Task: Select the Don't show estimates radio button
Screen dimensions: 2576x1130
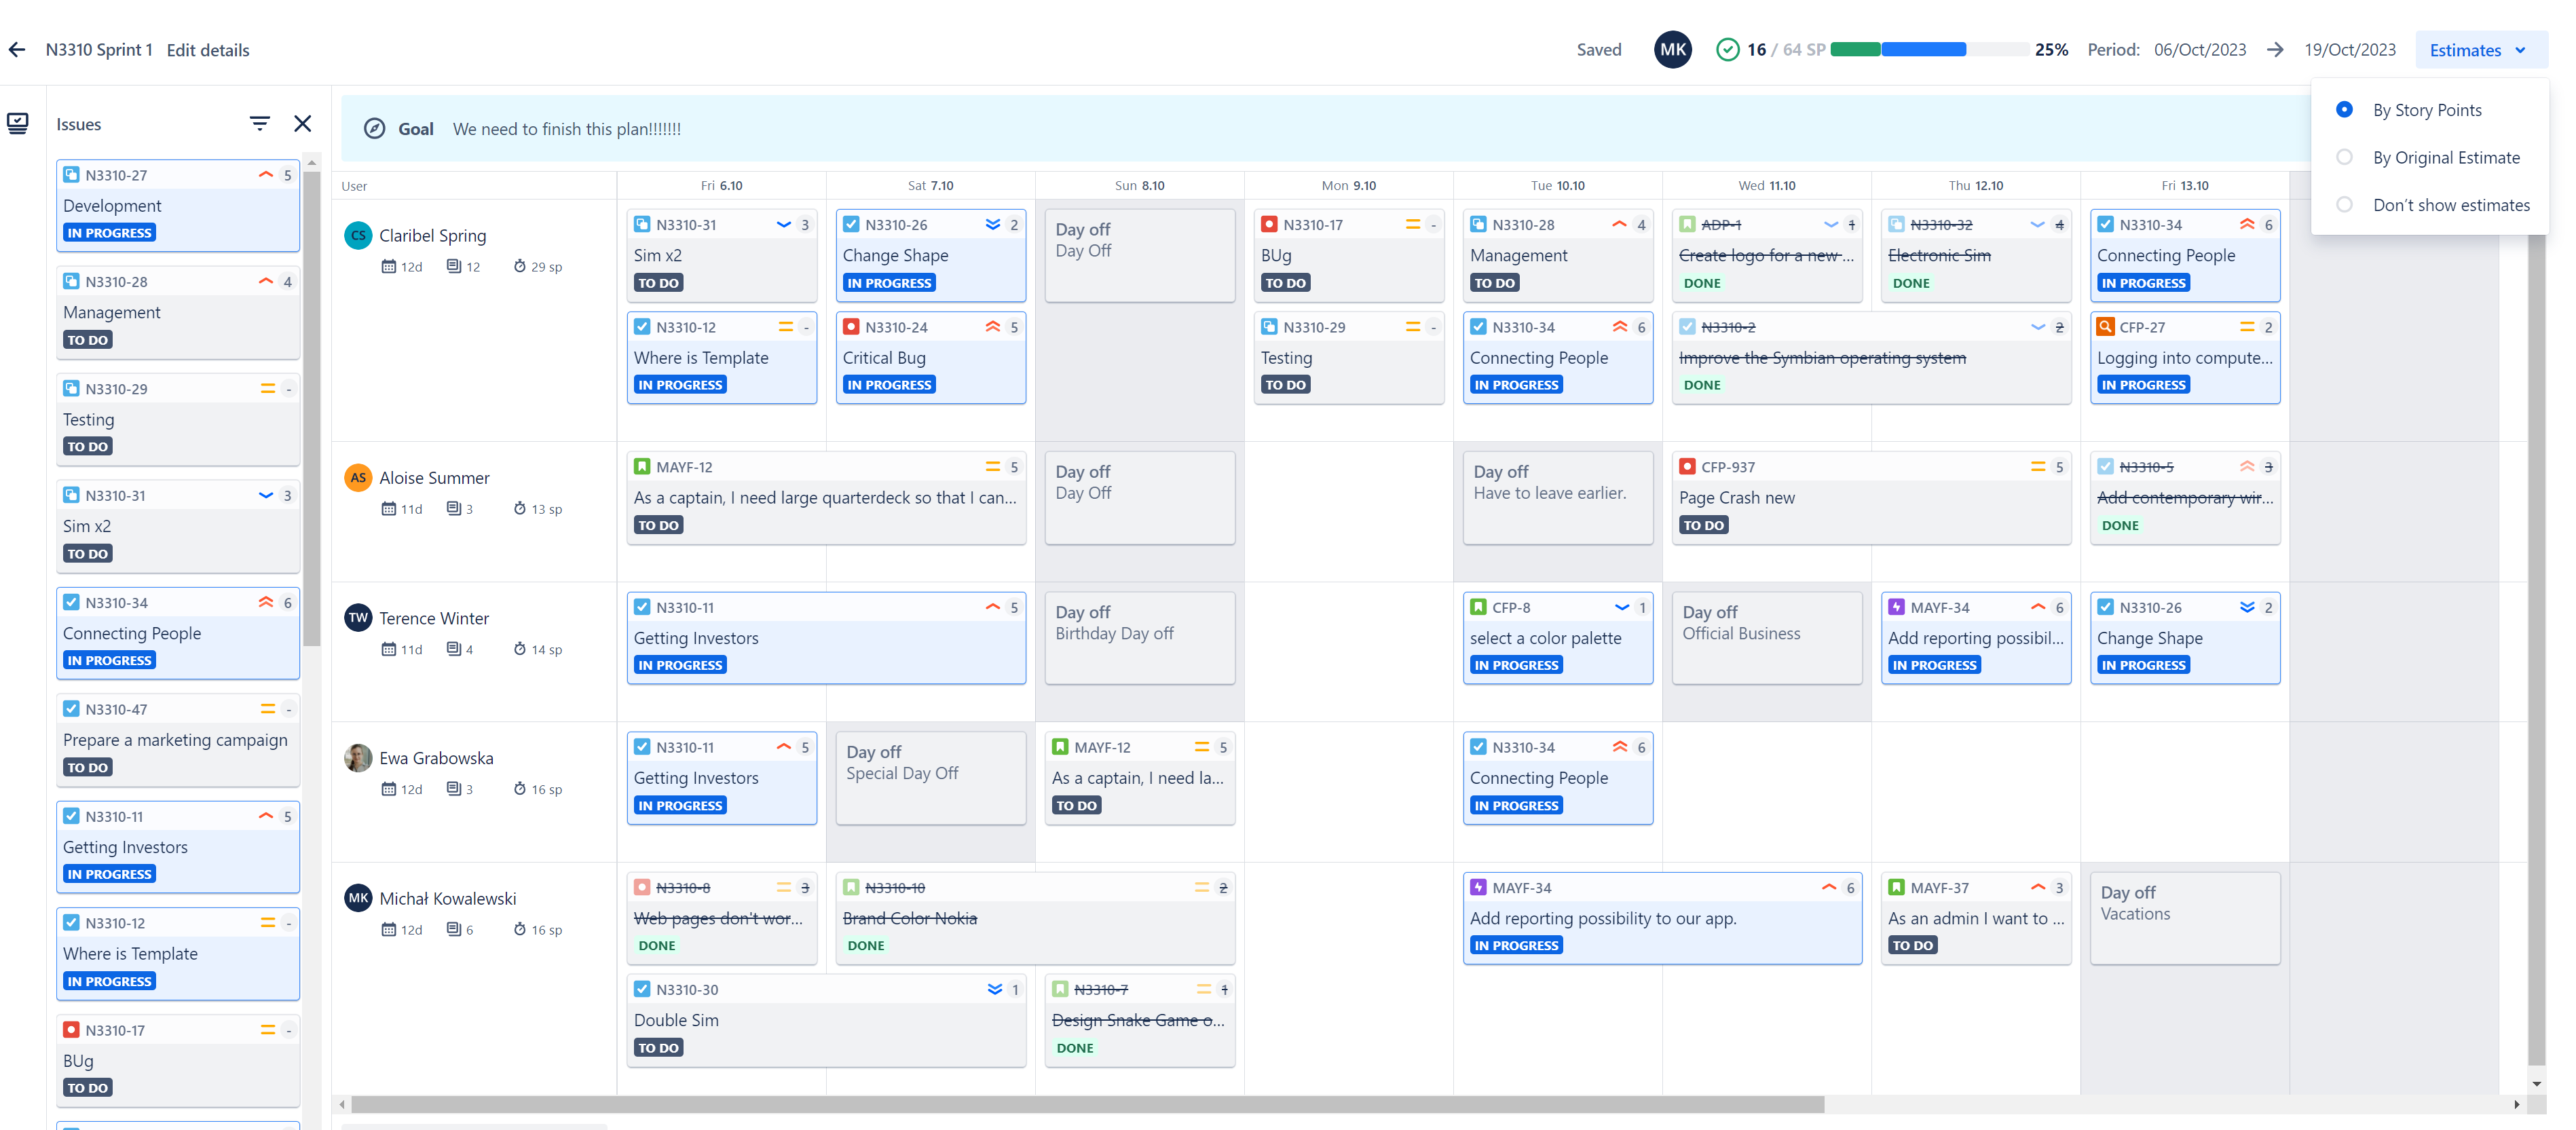Action: [x=2345, y=204]
